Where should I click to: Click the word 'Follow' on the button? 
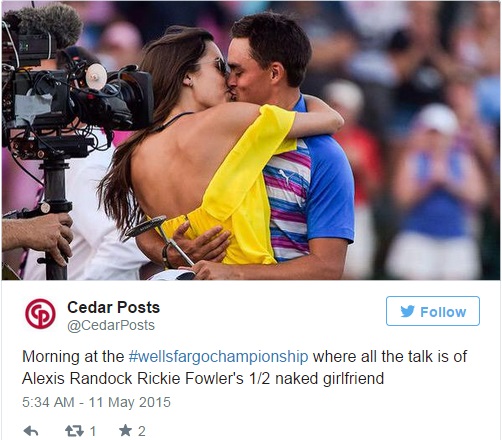(x=443, y=312)
